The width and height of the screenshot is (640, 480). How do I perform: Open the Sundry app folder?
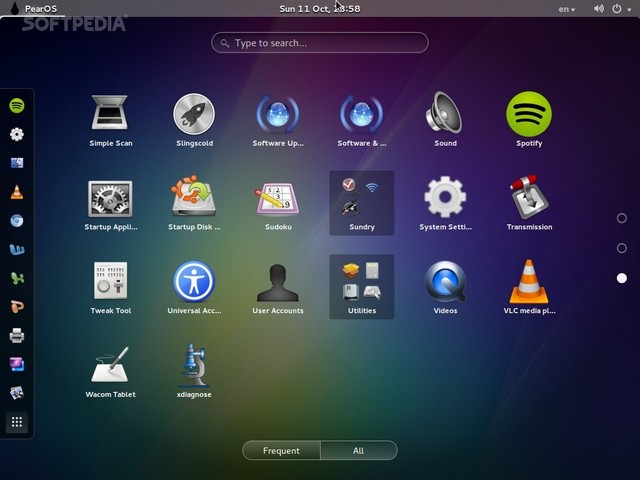click(362, 203)
